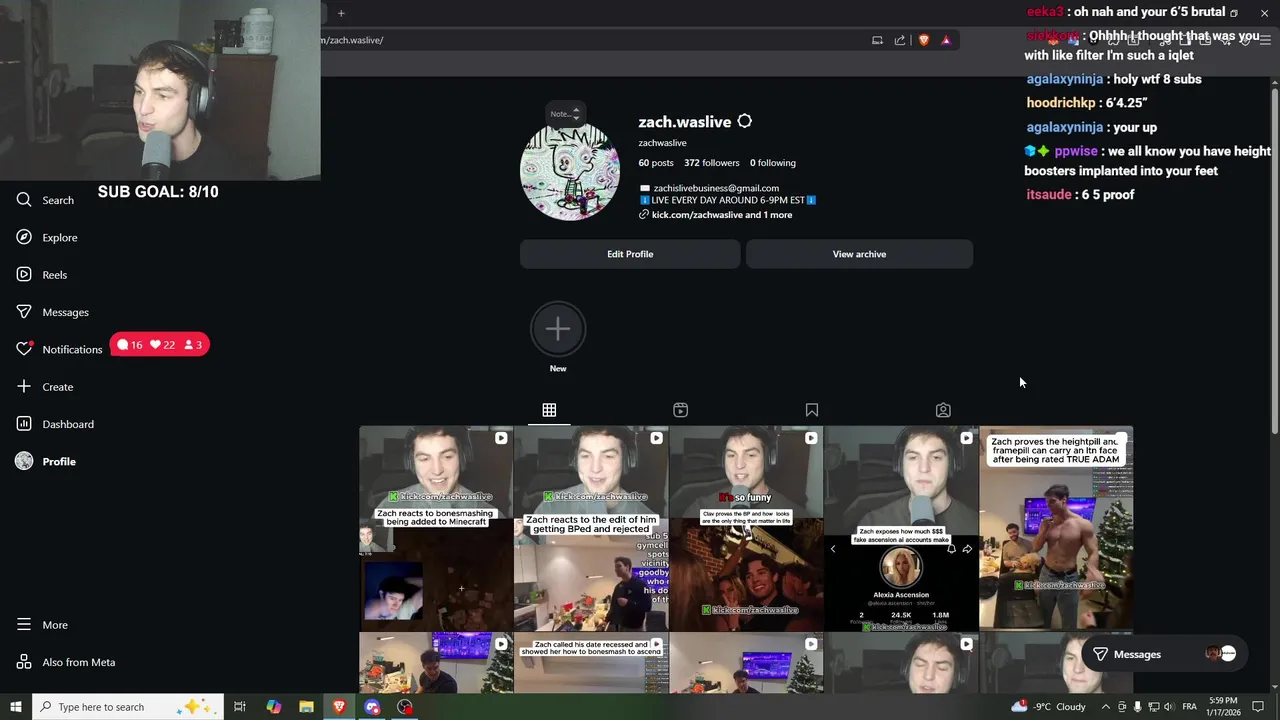This screenshot has height=720, width=1280.
Task: Open the Explore page
Action: pyautogui.click(x=47, y=237)
